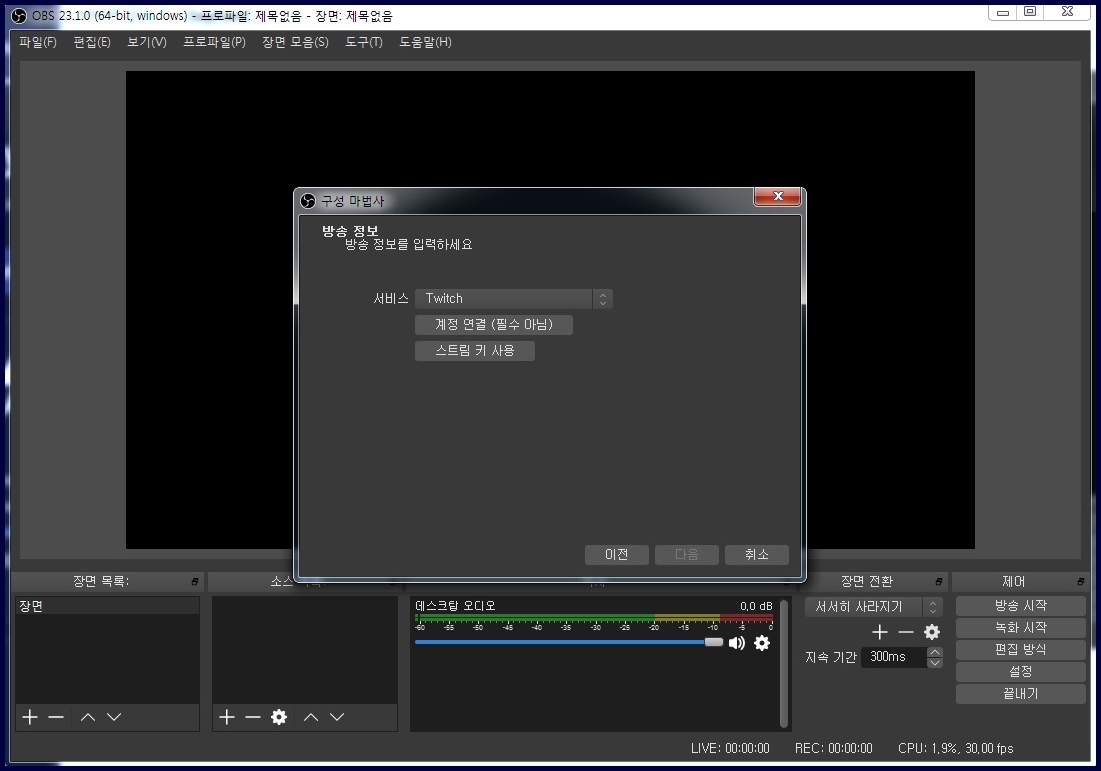
Task: Click the desktop audio volume slider handle
Action: coord(713,642)
